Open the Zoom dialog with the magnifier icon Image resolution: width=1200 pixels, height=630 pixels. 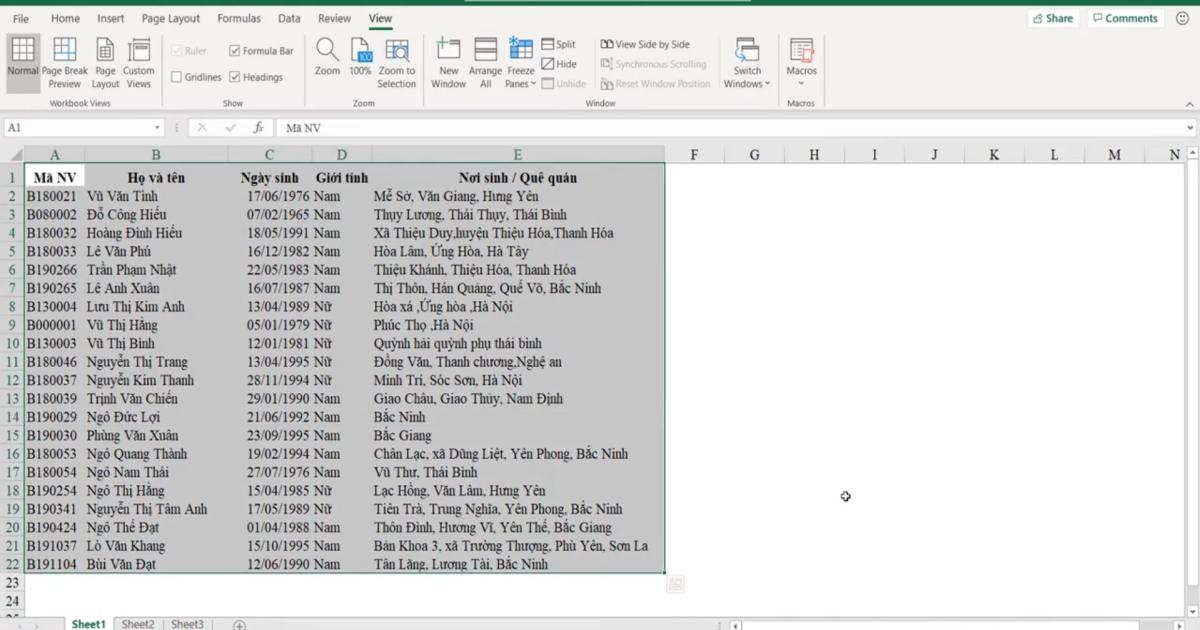tap(327, 60)
